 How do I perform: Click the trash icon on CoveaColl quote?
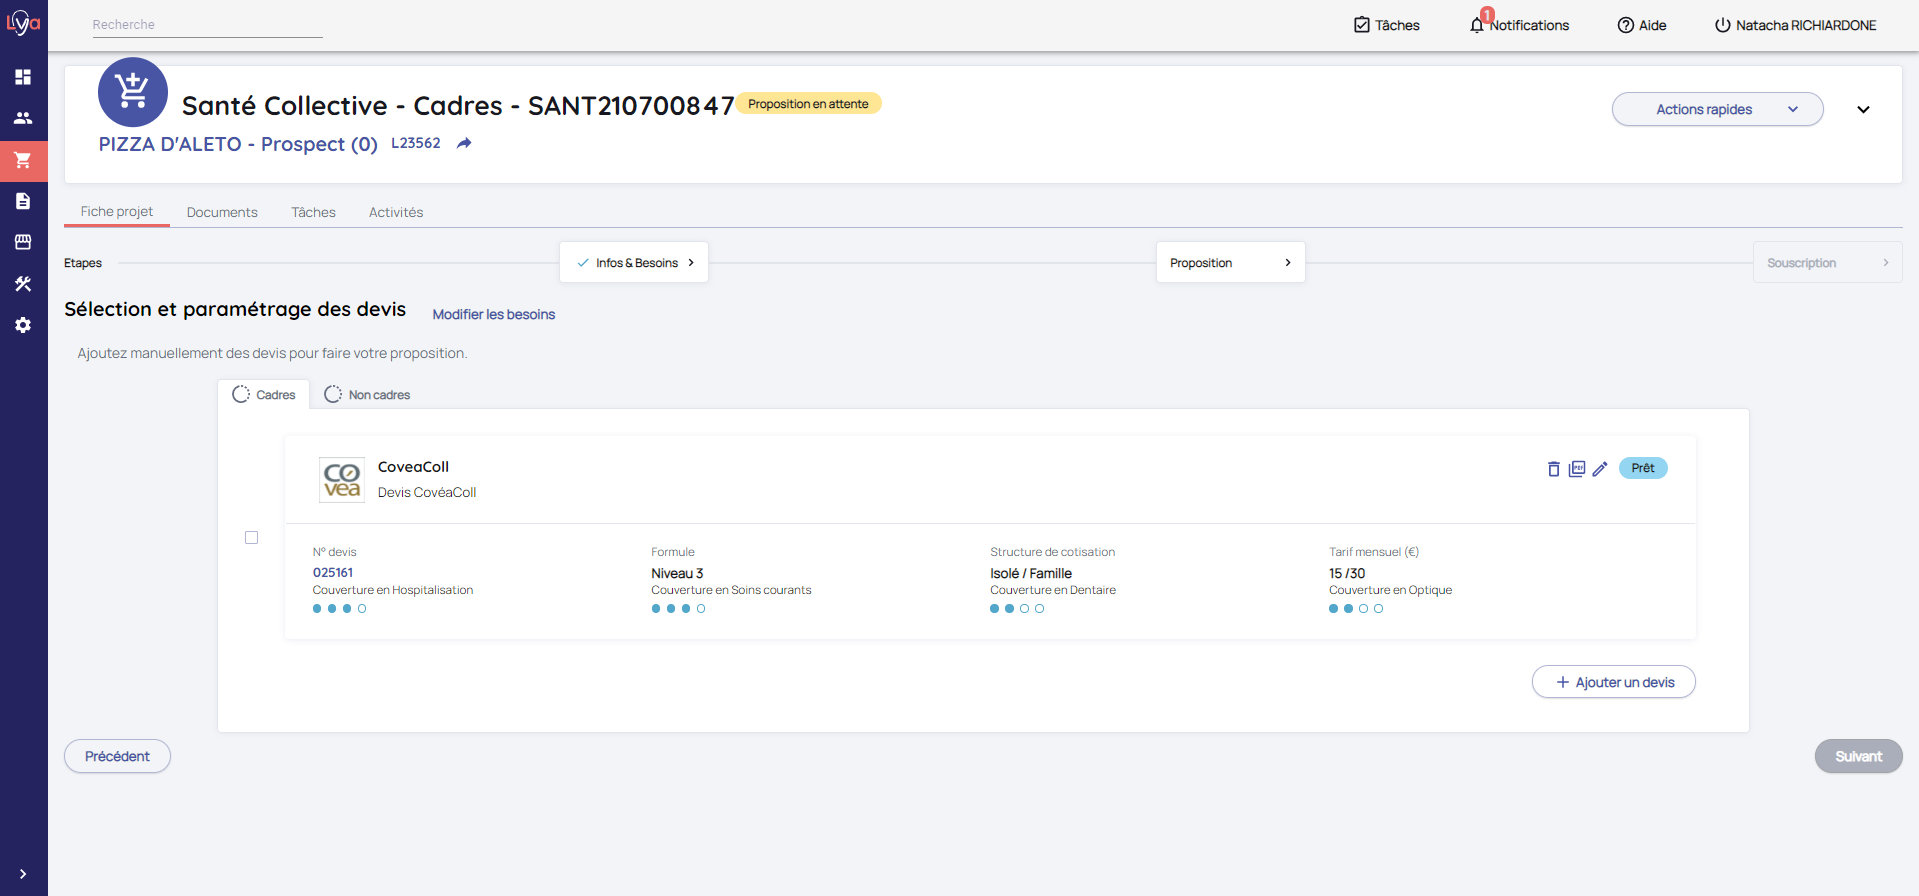point(1553,469)
